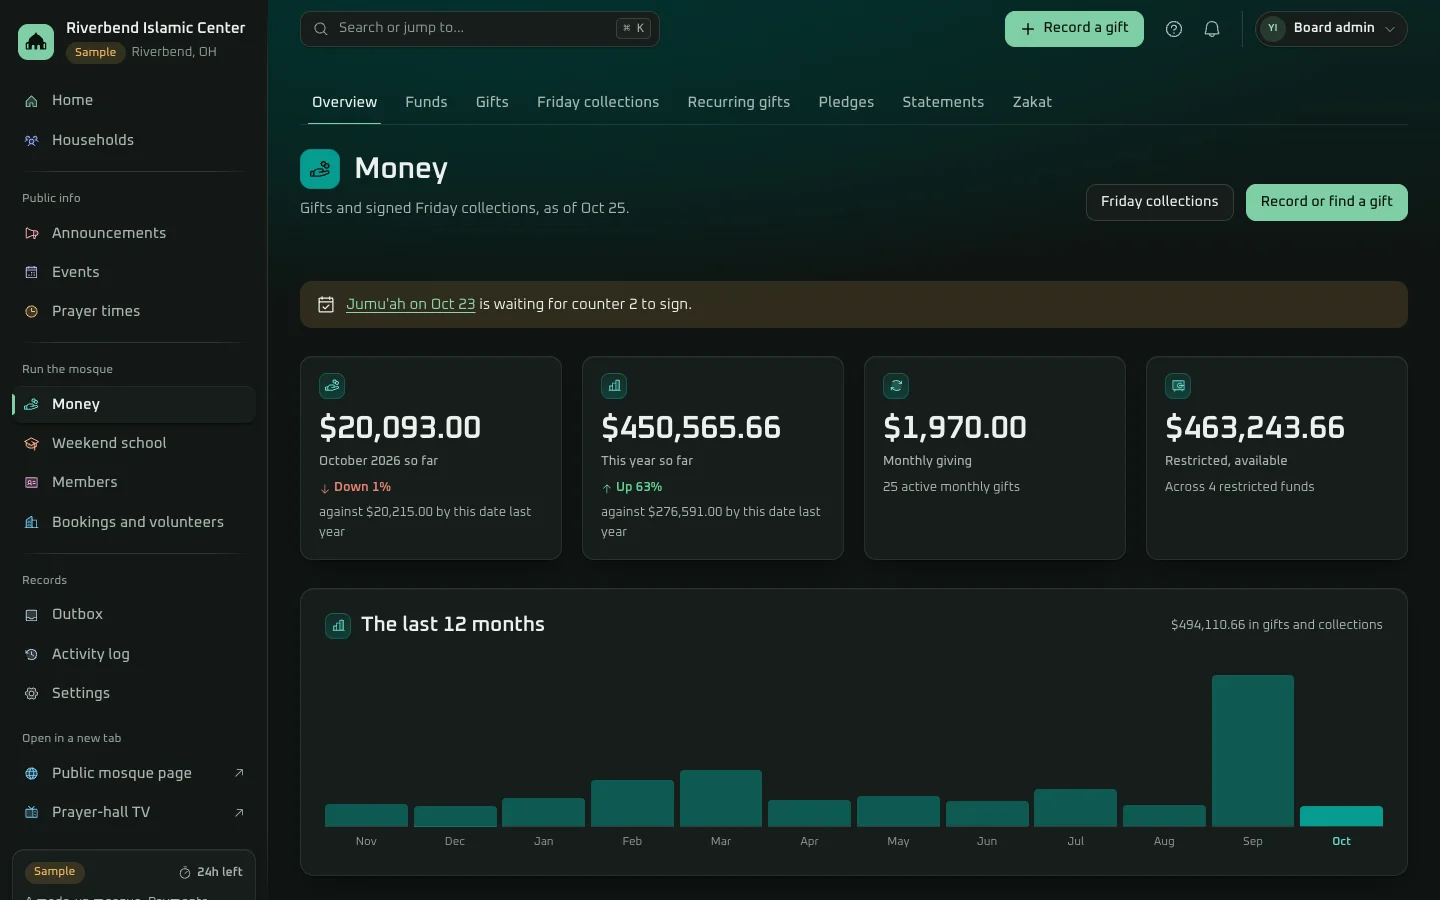The width and height of the screenshot is (1440, 900).
Task: Click Record or find a gift button
Action: (x=1327, y=202)
